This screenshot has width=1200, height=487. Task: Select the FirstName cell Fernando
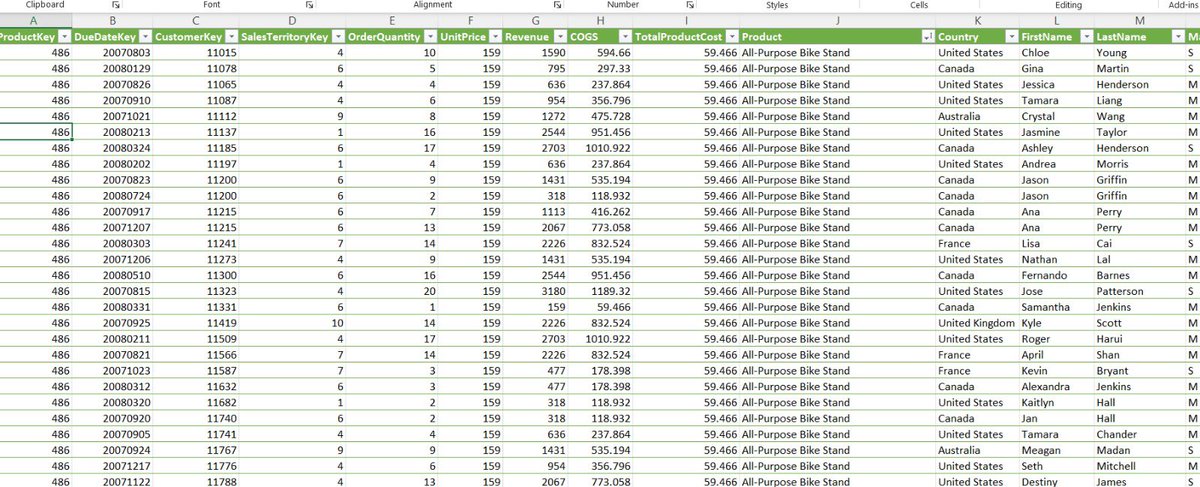tap(1056, 275)
